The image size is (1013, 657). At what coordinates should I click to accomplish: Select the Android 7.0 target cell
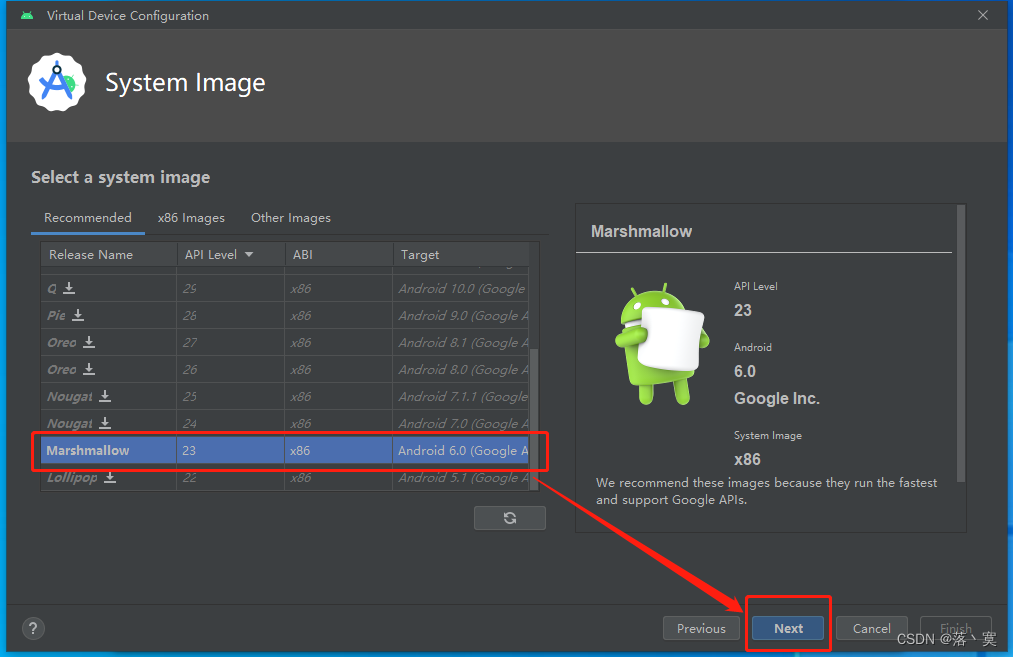pos(461,423)
